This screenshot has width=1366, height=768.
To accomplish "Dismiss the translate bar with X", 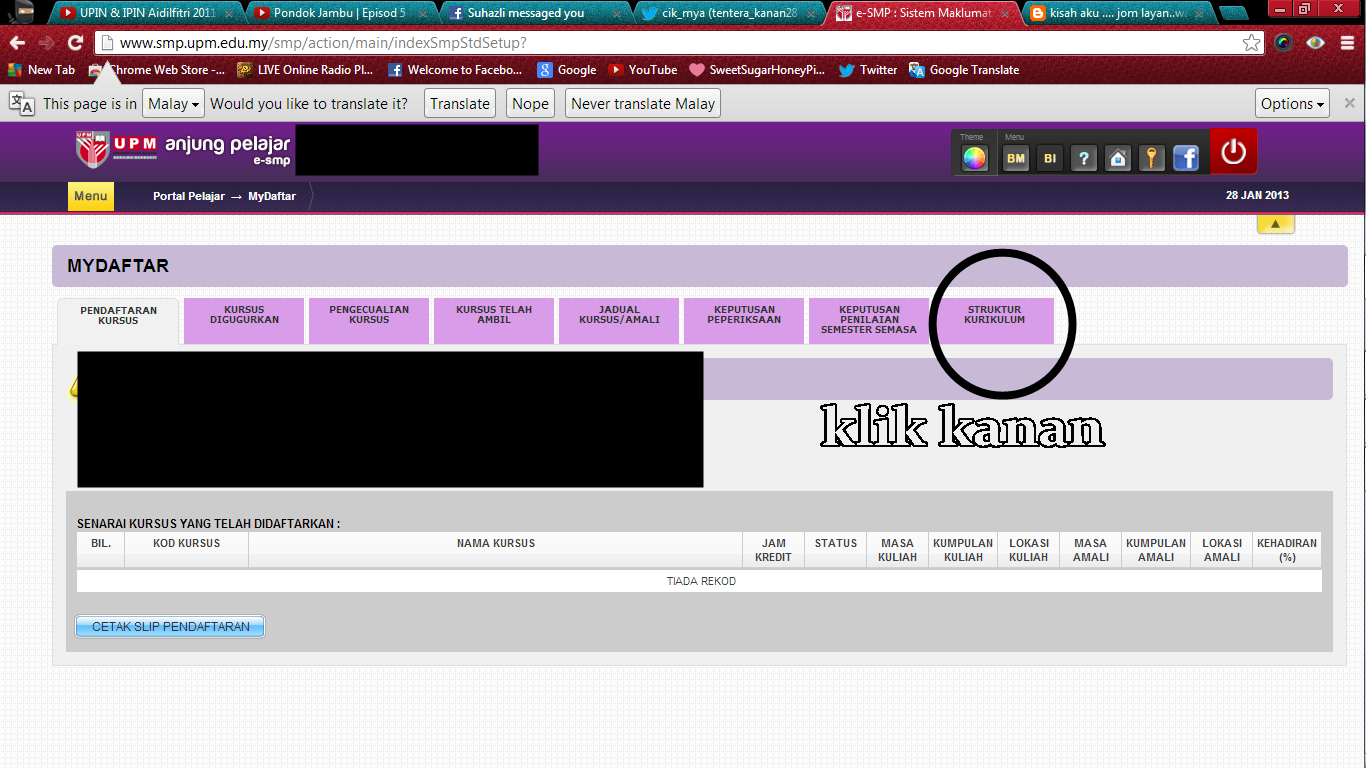I will coord(1350,103).
